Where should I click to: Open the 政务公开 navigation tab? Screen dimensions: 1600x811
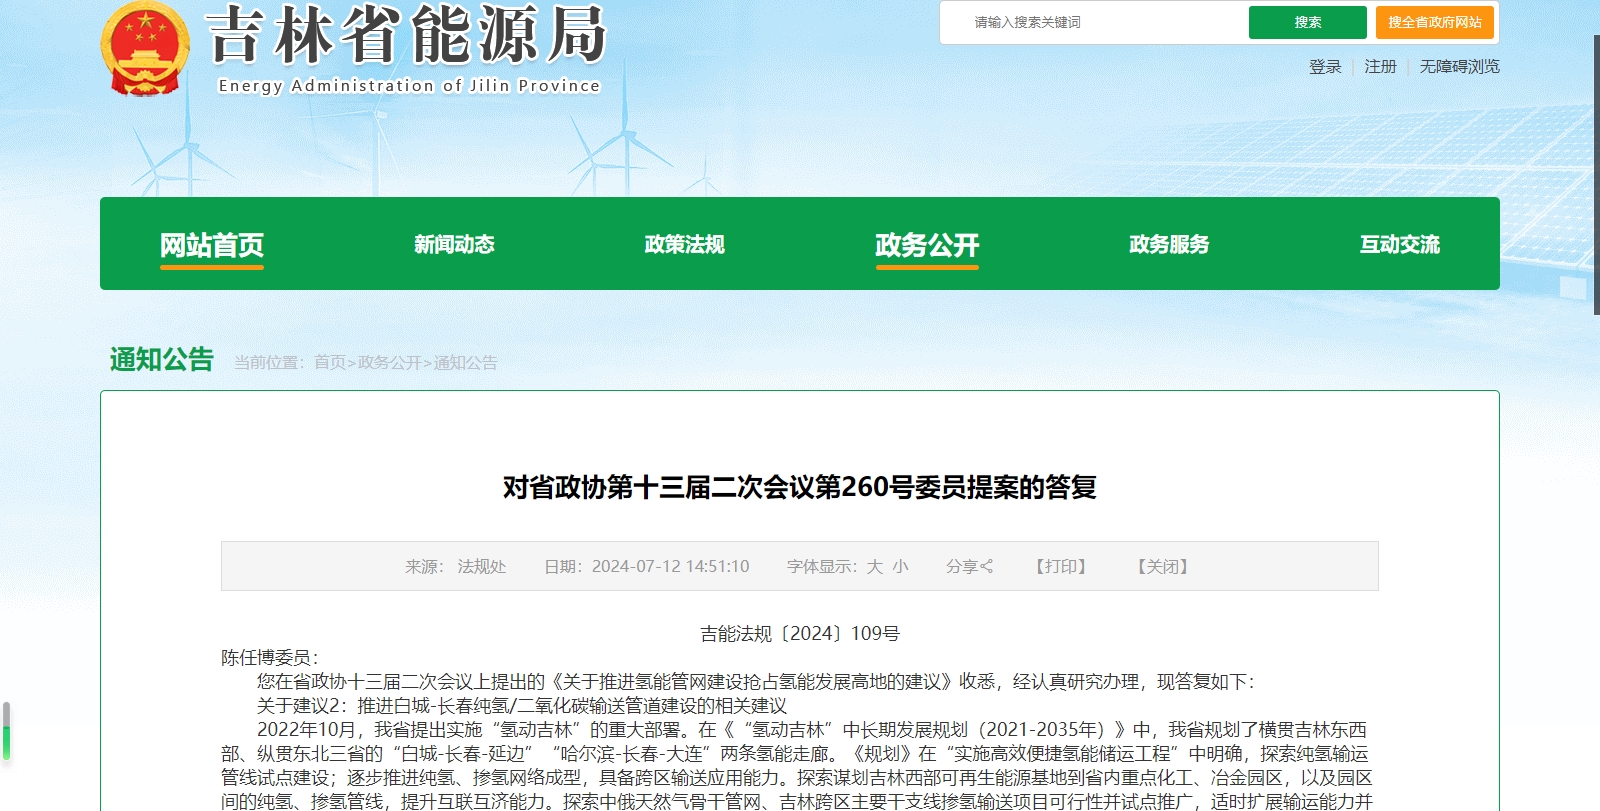tap(927, 245)
